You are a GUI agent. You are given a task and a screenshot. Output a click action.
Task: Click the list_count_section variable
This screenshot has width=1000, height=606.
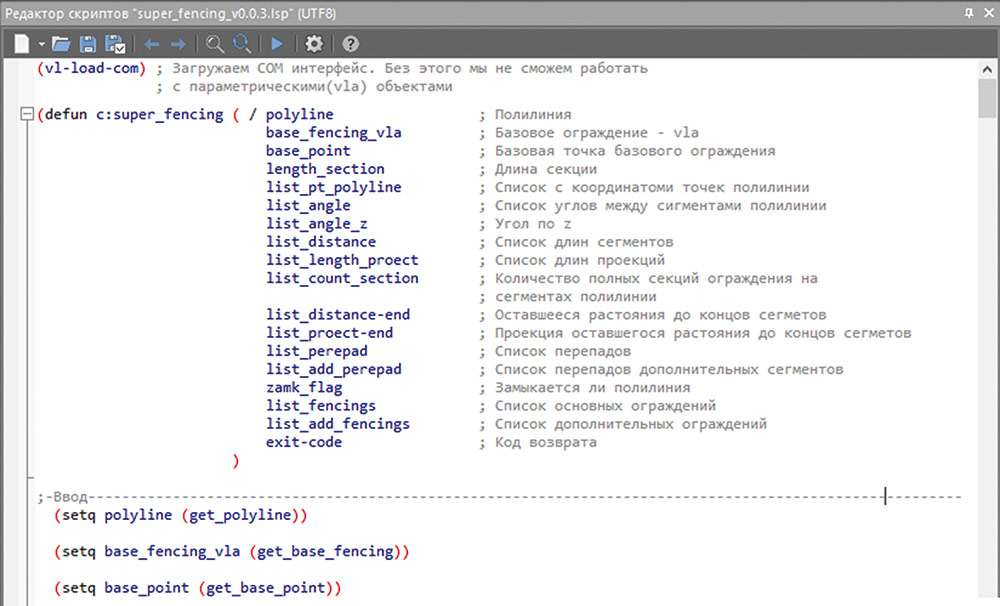(342, 278)
